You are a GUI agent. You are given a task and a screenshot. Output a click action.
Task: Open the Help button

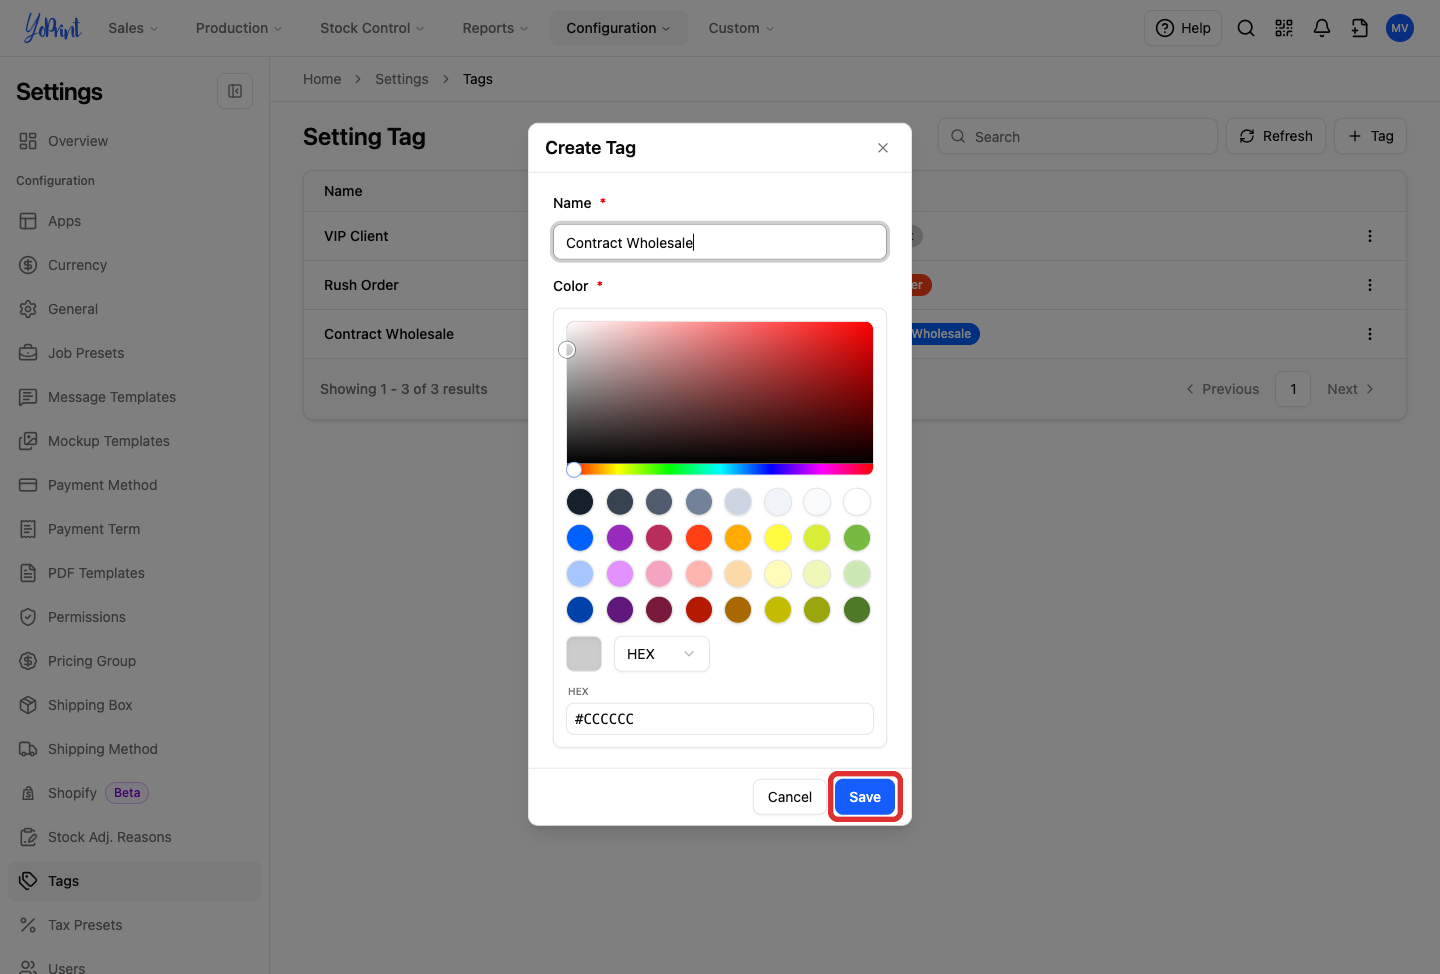pyautogui.click(x=1183, y=28)
